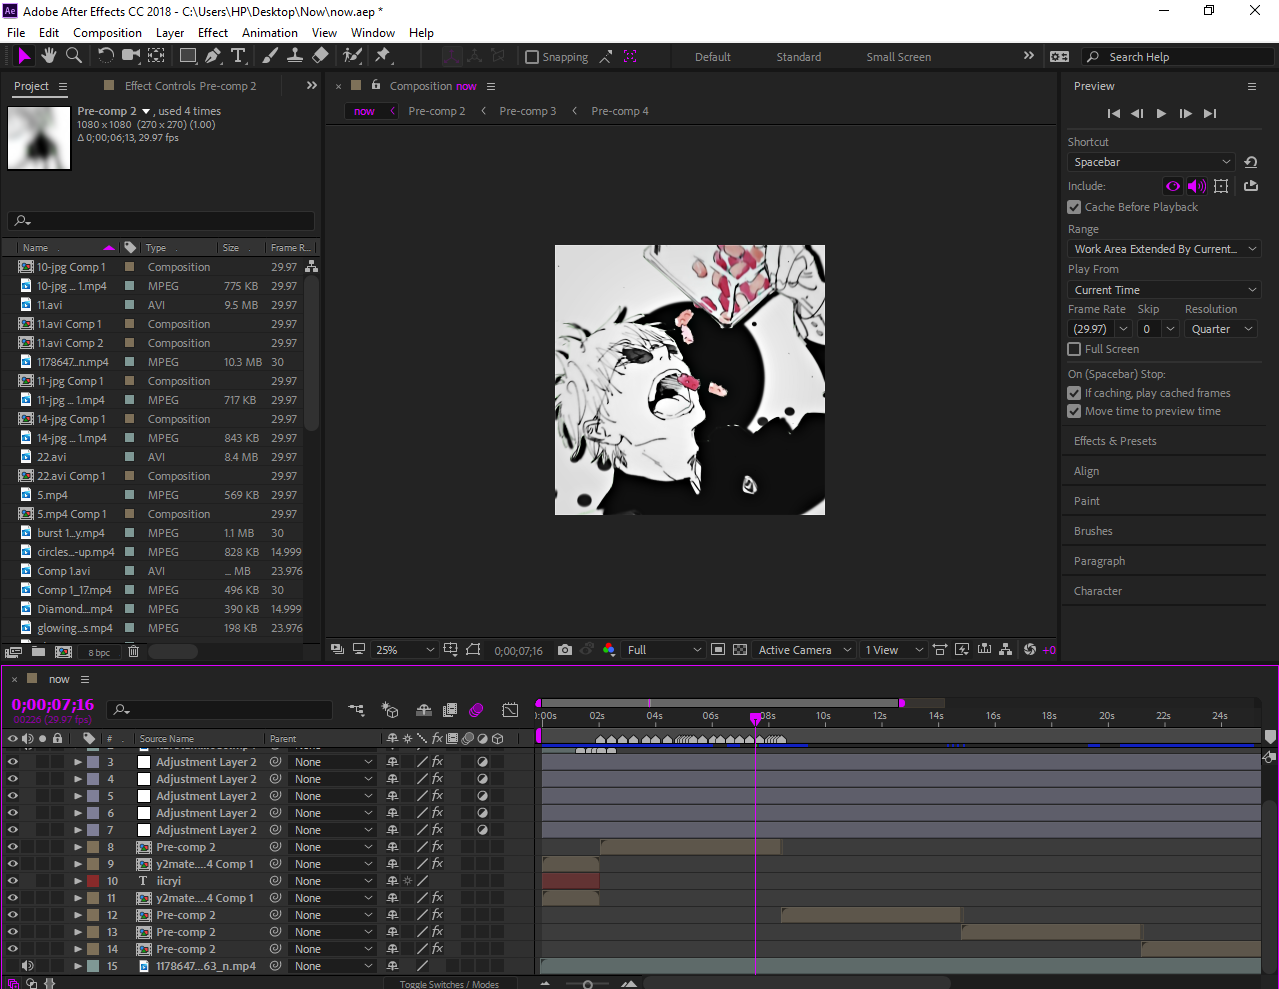Open the composition flowchart icon in viewer
This screenshot has height=989, width=1279.
[1006, 650]
